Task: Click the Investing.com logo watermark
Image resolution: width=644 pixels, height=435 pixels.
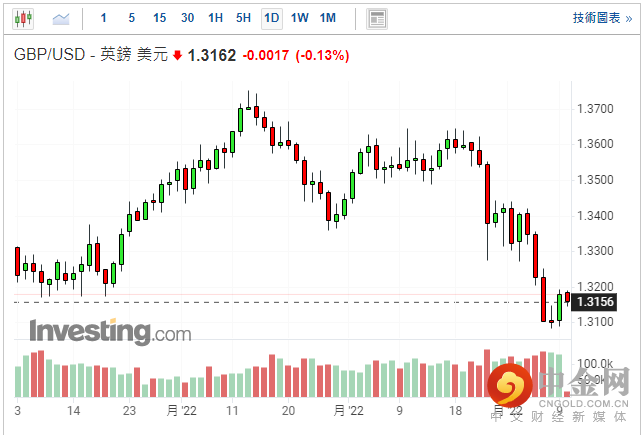Action: pos(110,331)
